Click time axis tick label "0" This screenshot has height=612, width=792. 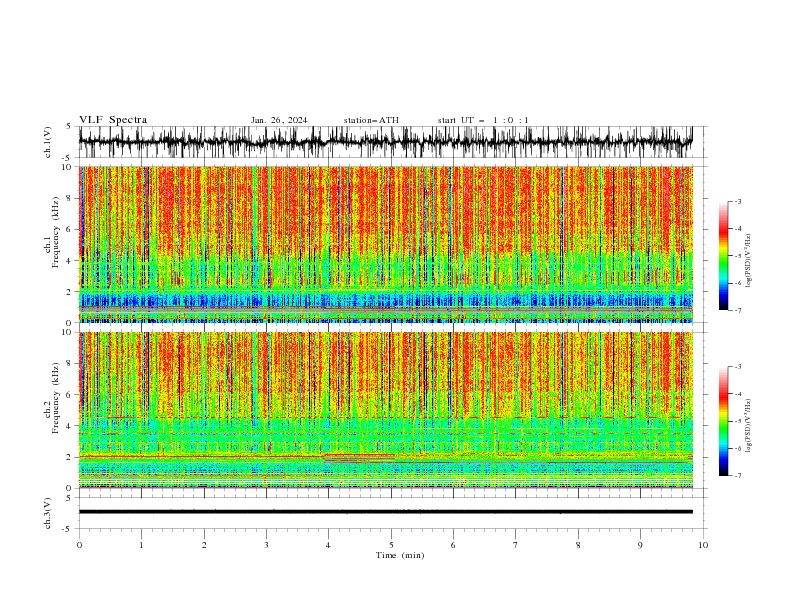click(x=79, y=545)
